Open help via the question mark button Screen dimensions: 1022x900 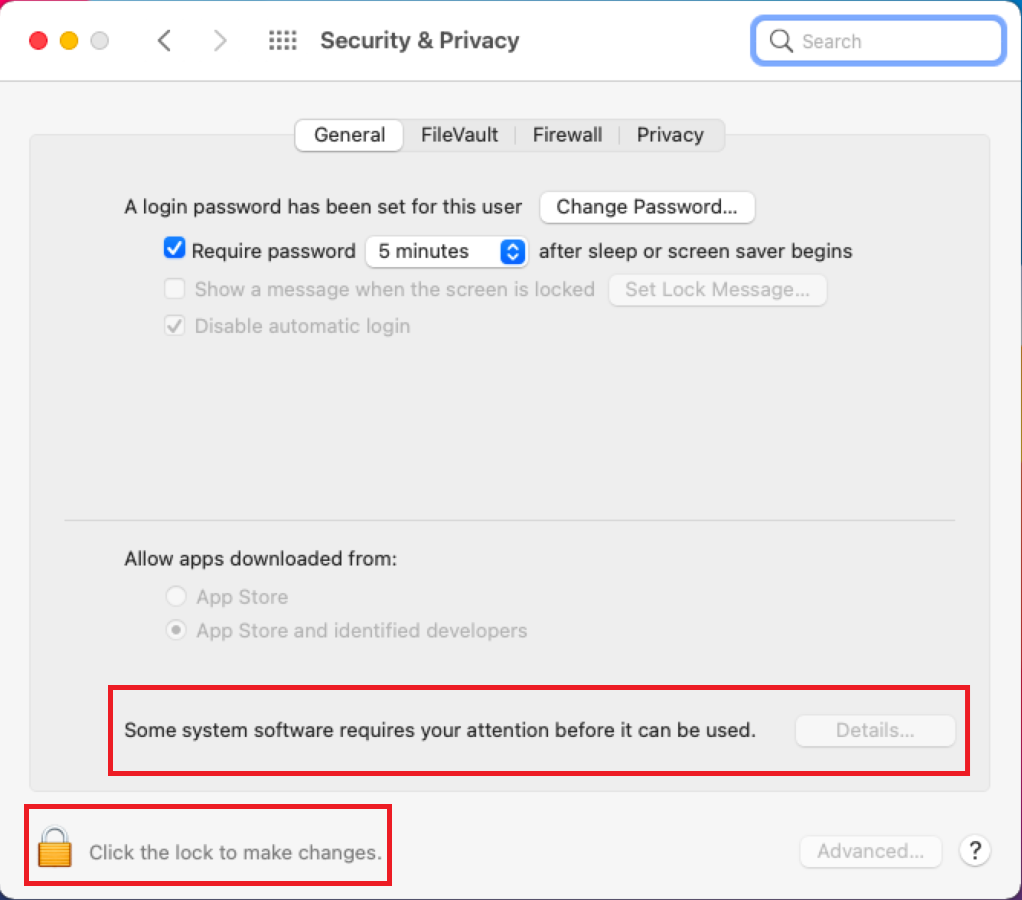point(975,850)
